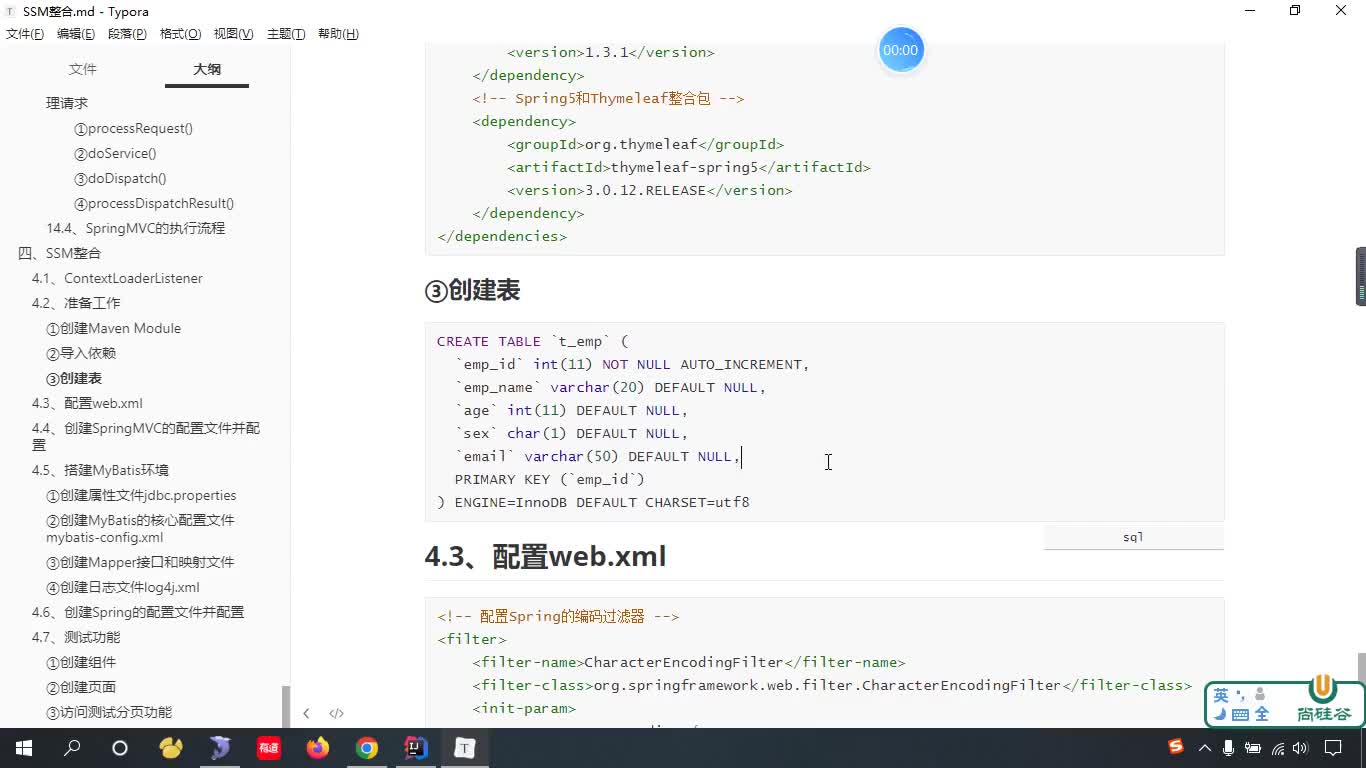This screenshot has width=1366, height=768.
Task: Open volume control speaker icon
Action: 1300,748
